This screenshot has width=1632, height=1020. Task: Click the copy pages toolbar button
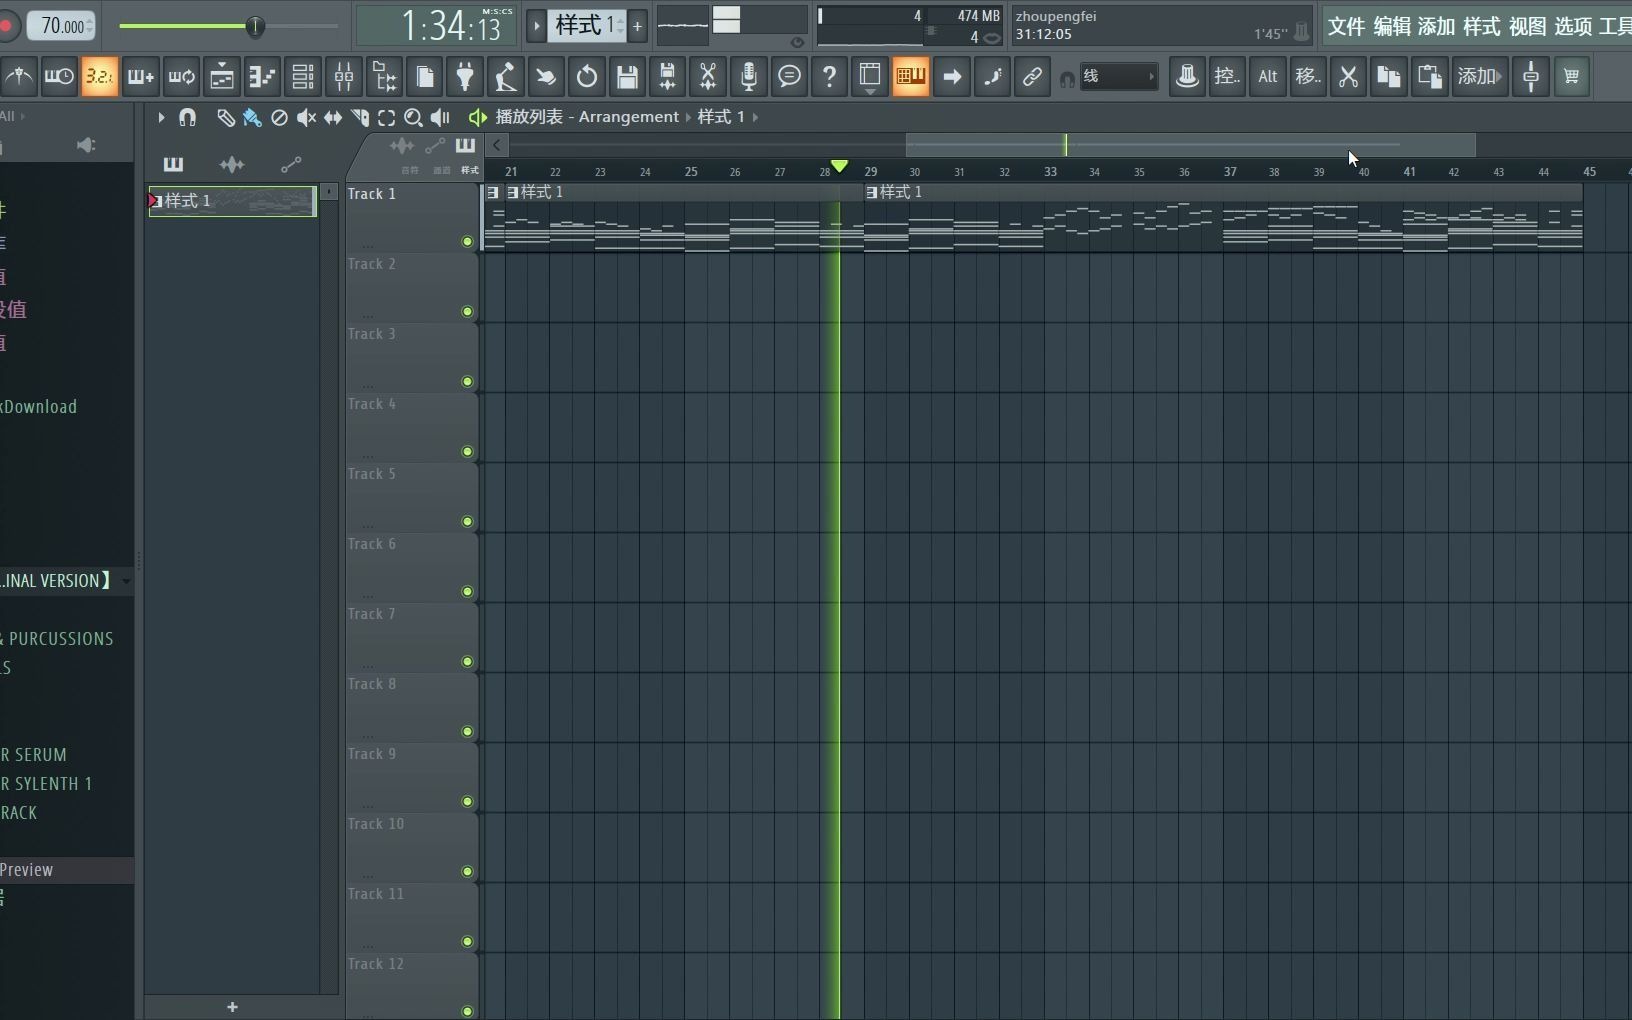pyautogui.click(x=1389, y=76)
